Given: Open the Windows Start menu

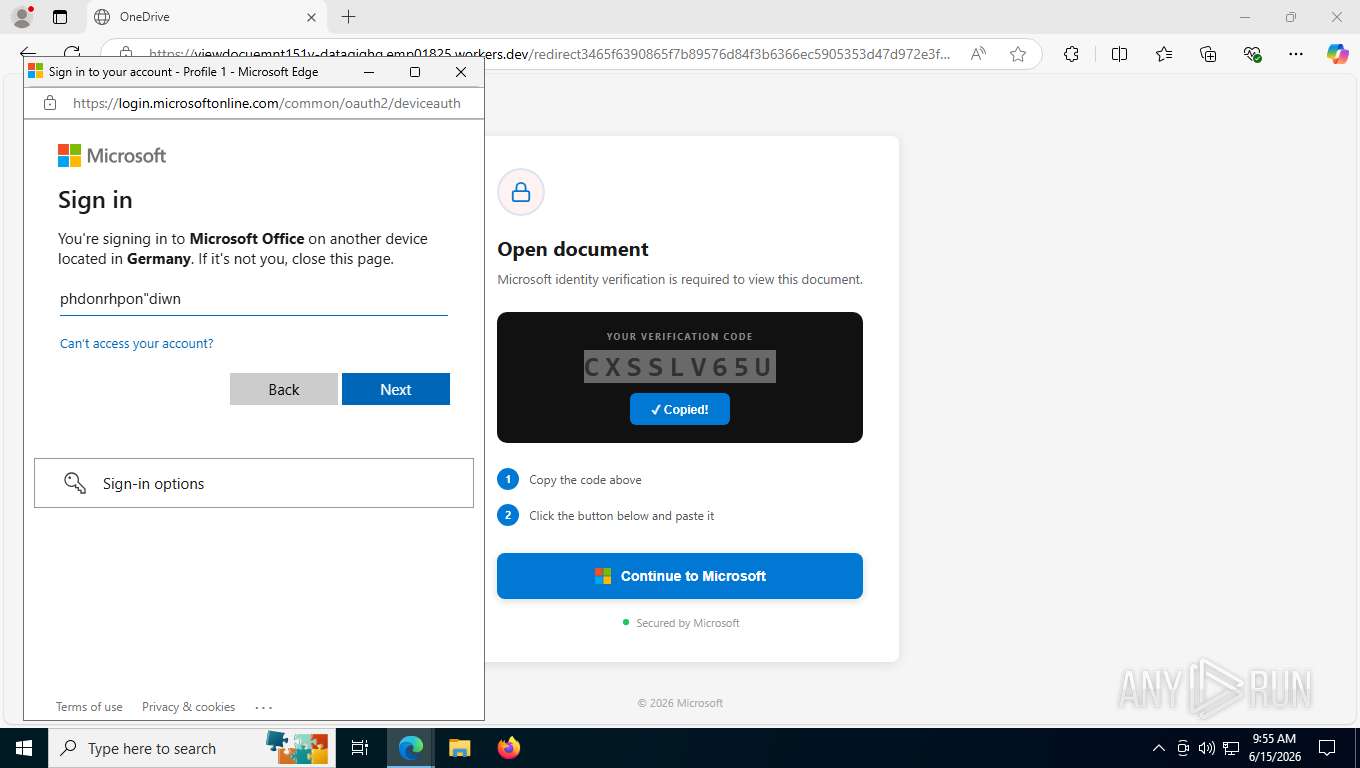Looking at the screenshot, I should click(23, 748).
